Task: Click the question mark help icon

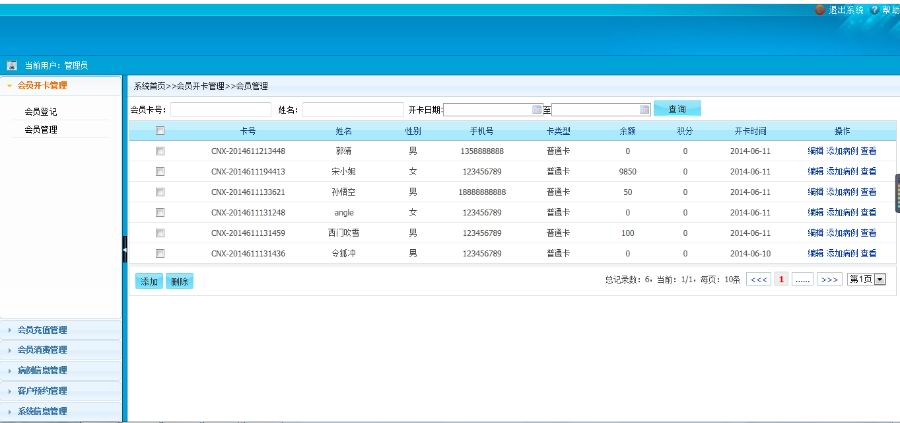Action: tap(875, 10)
